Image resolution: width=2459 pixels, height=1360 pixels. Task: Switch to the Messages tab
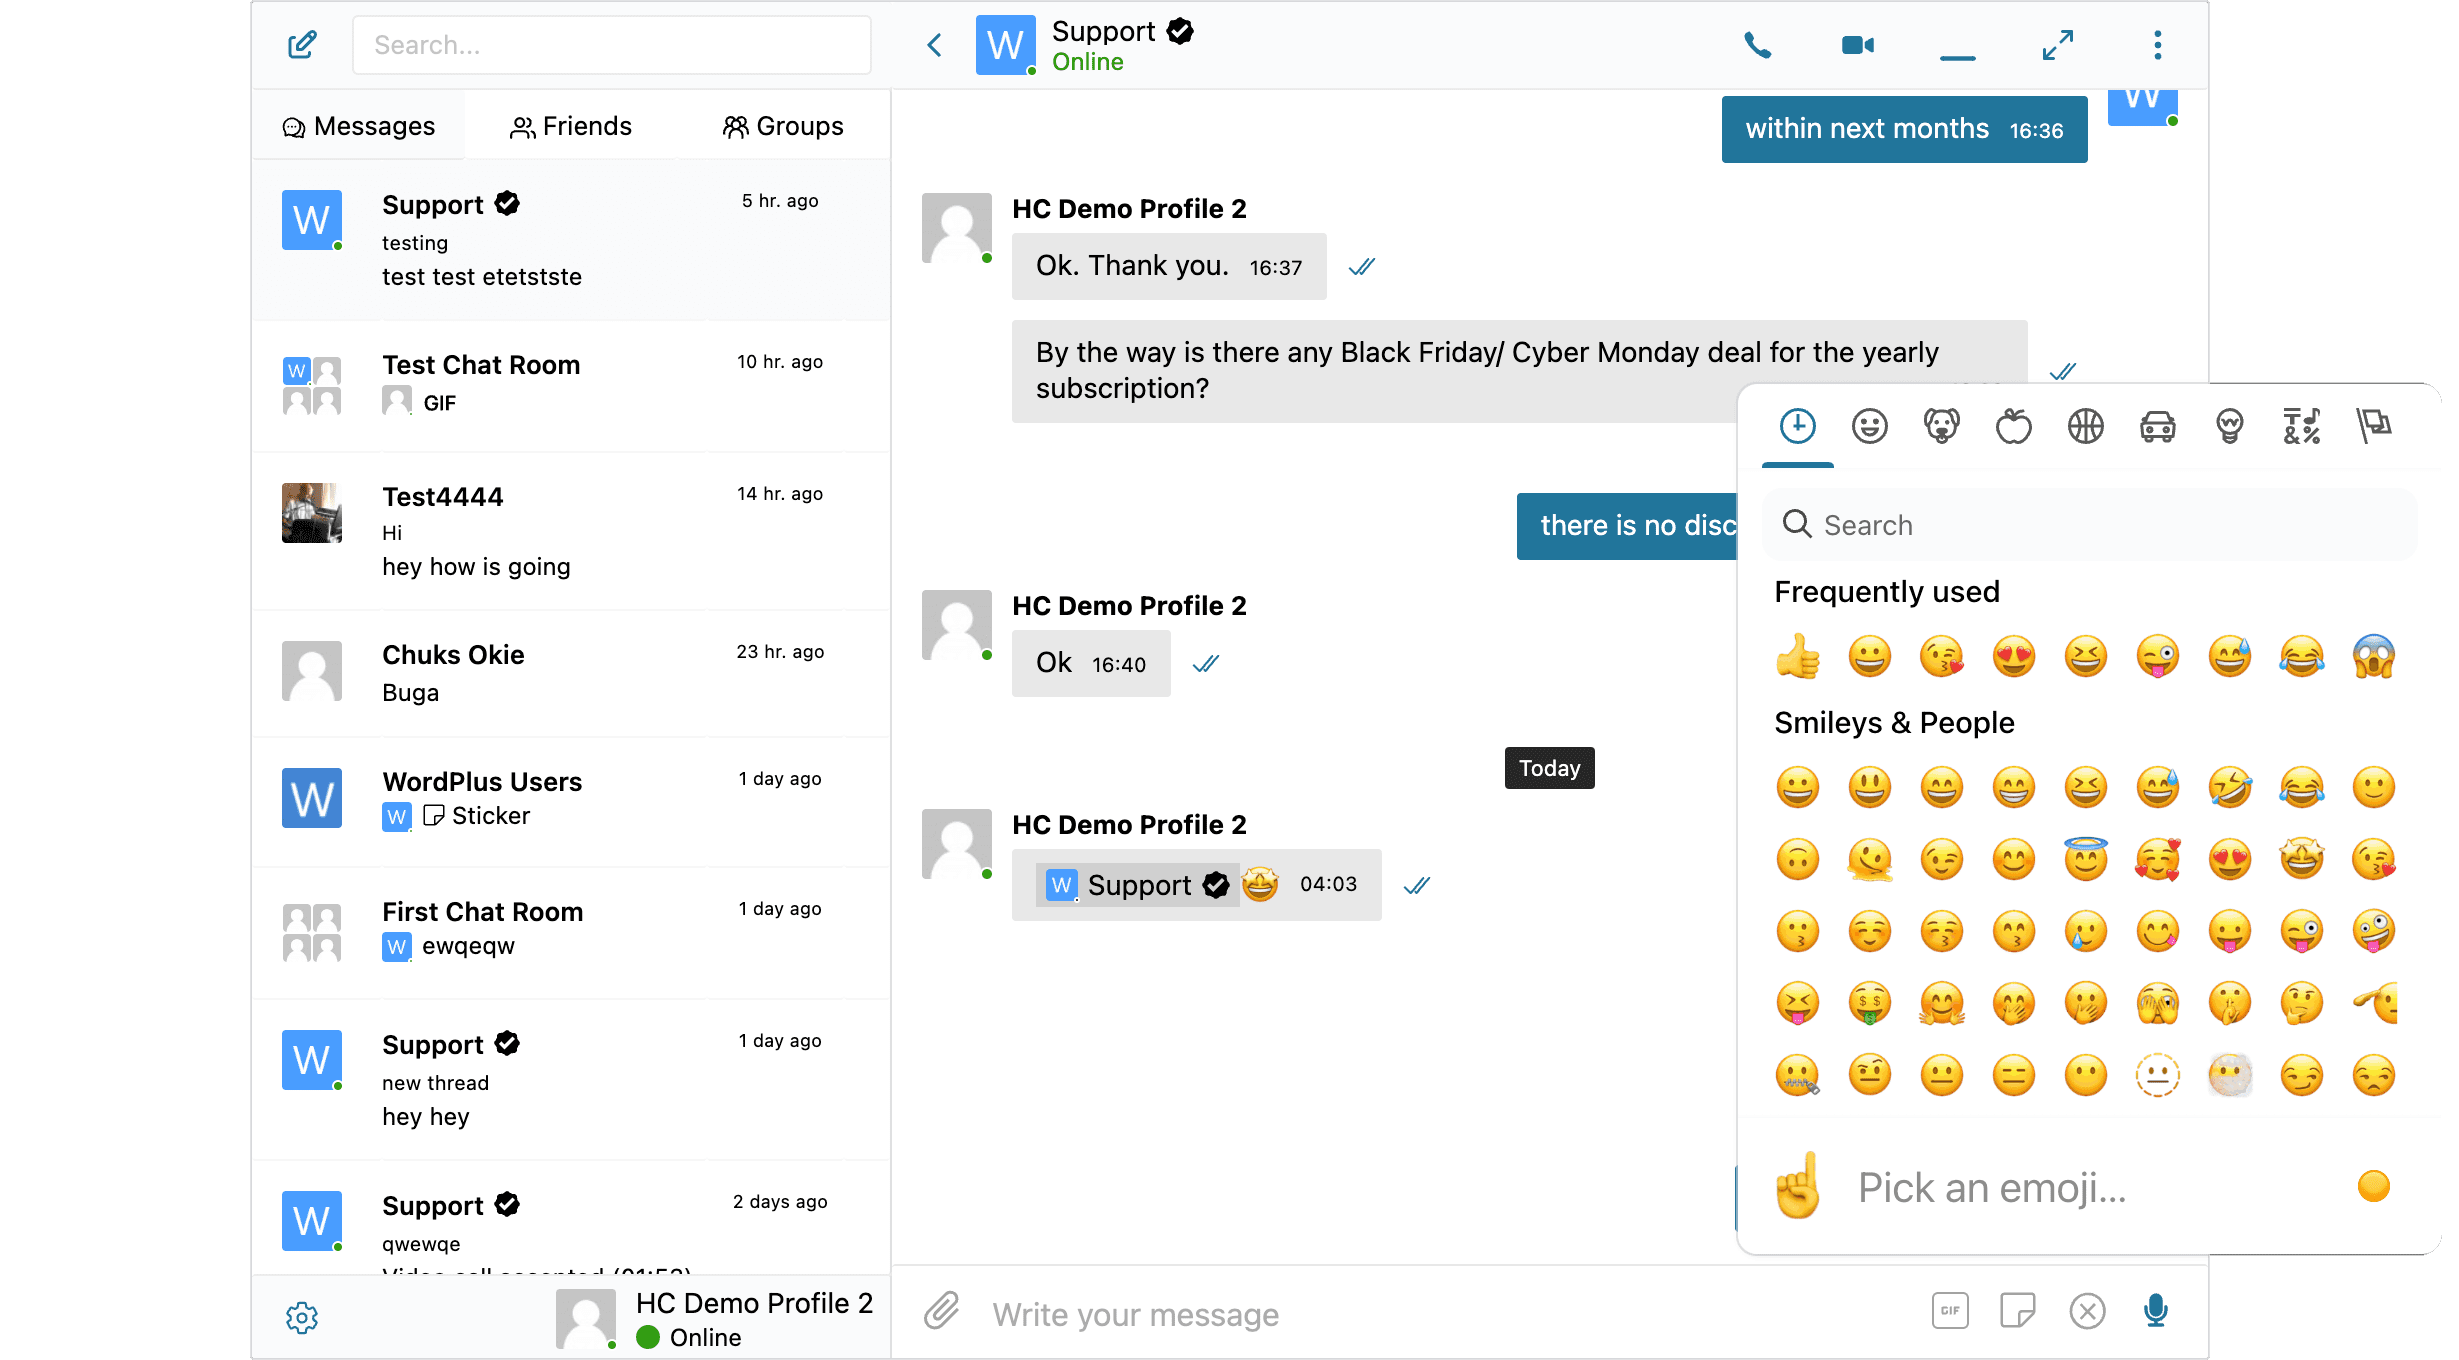359,126
